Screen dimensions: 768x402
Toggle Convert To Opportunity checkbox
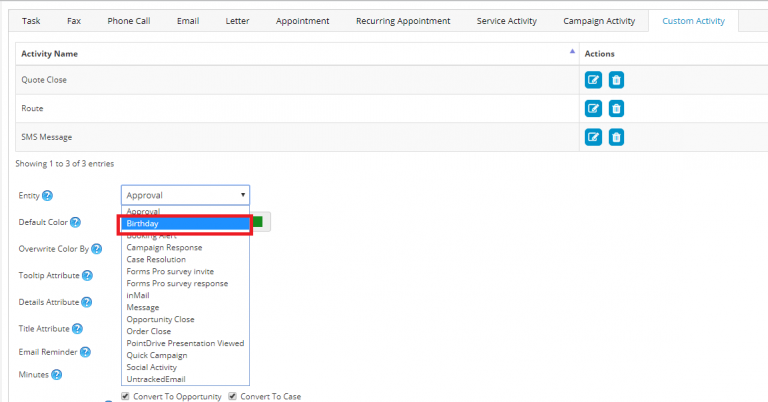tap(125, 396)
